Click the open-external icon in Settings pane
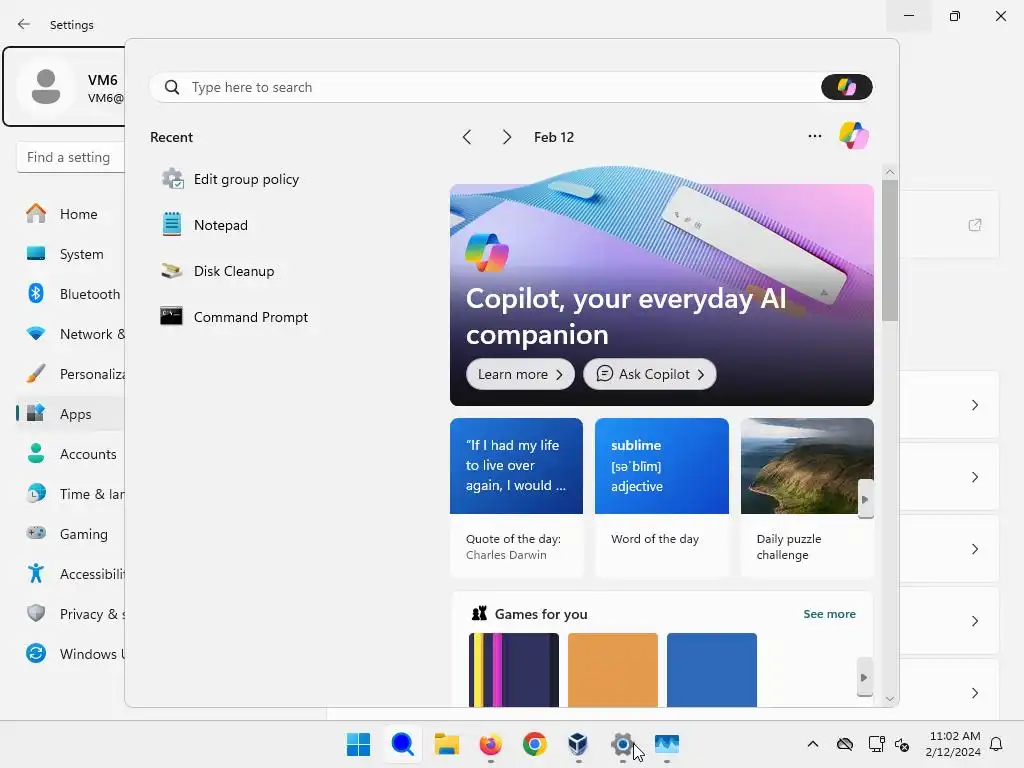Screen dimensions: 1024x768 975,225
